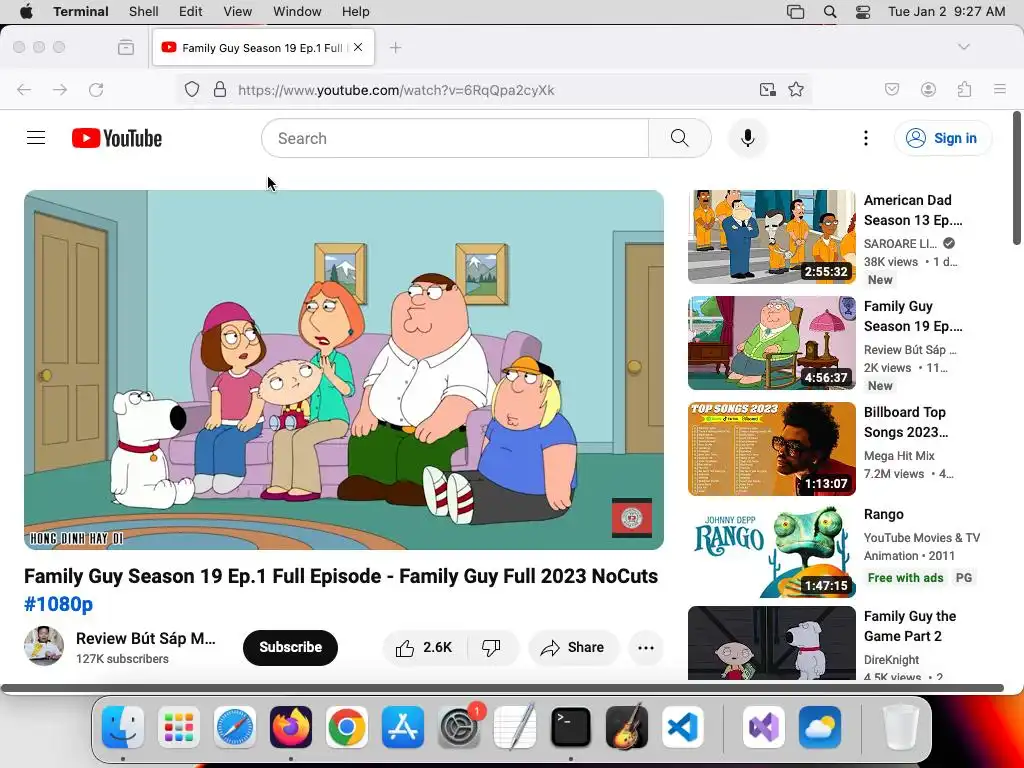Open a new browser tab
Screen dimensions: 1024x768
[395, 48]
